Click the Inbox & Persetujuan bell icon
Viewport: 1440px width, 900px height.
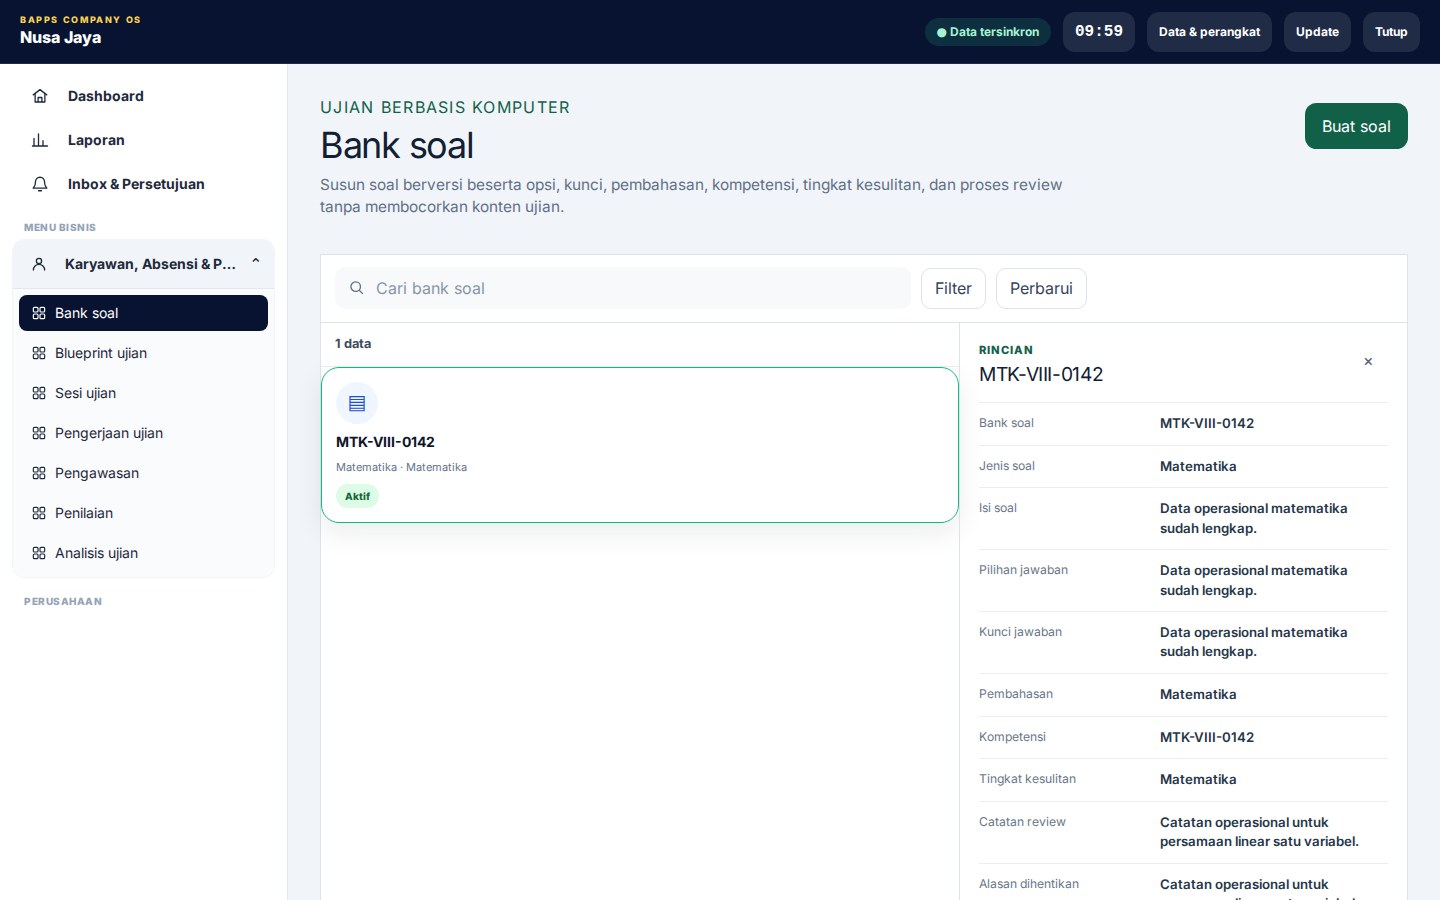pos(40,184)
